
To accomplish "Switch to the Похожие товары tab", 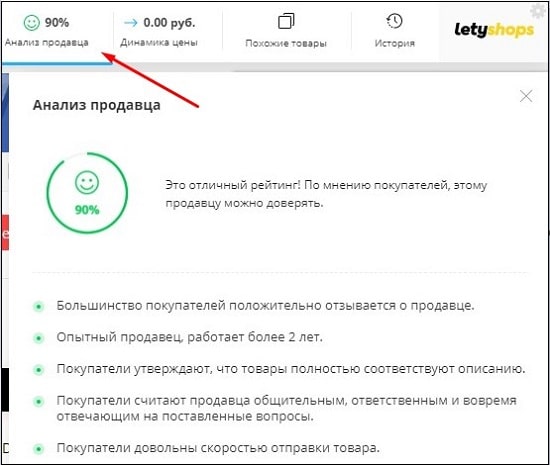I will point(286,33).
